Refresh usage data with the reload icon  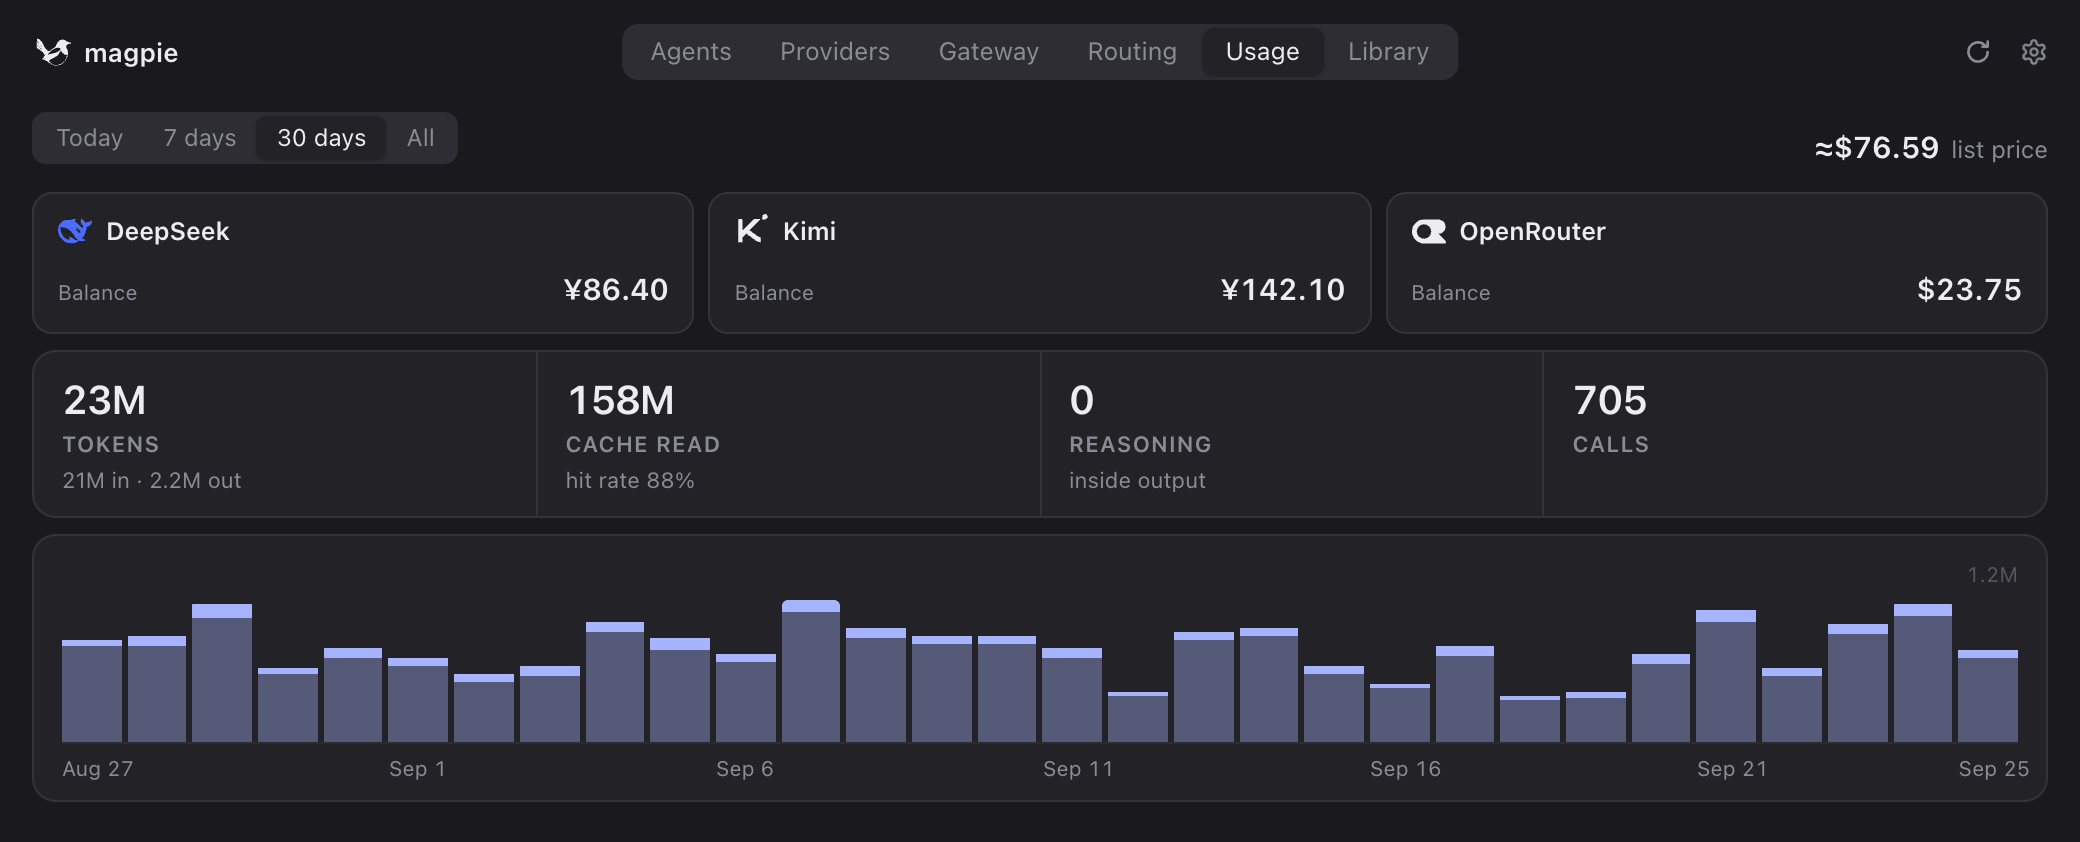pos(1978,52)
